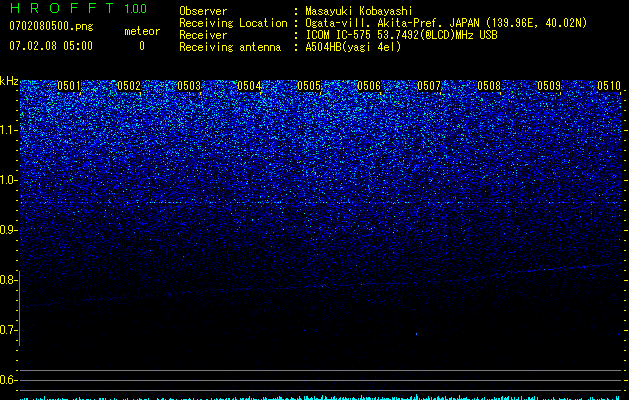Click the 1.1 frequency axis label
The width and height of the screenshot is (629, 400).
coord(8,130)
